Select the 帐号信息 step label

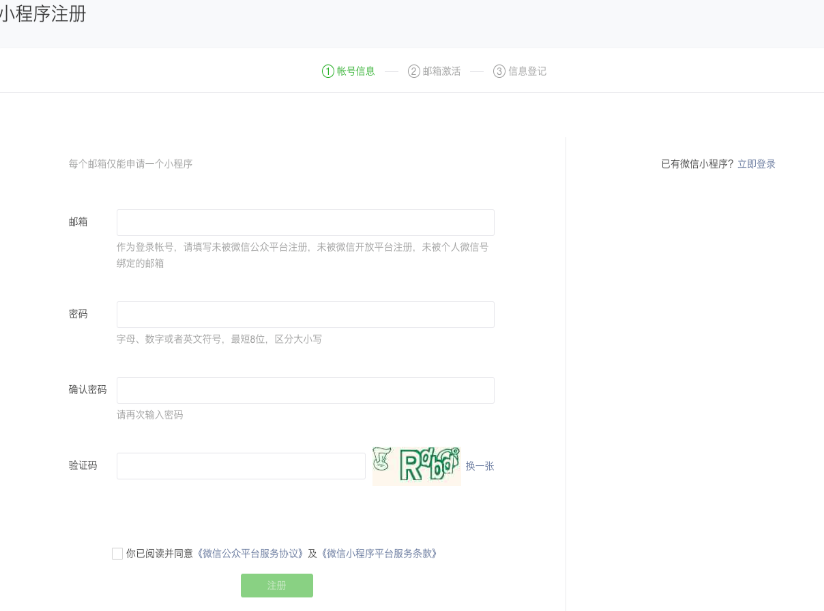pos(356,71)
